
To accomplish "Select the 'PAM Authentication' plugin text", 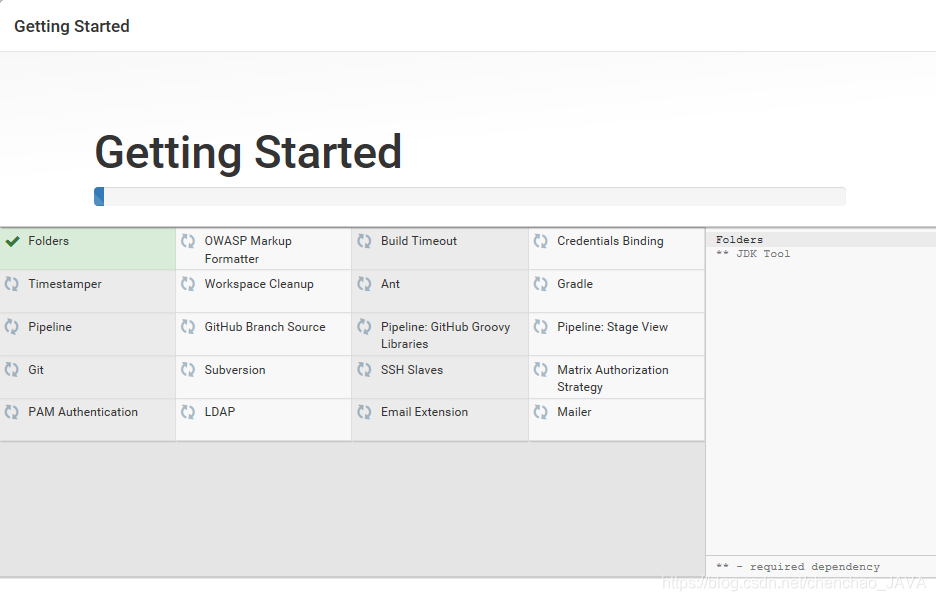I will pyautogui.click(x=83, y=412).
